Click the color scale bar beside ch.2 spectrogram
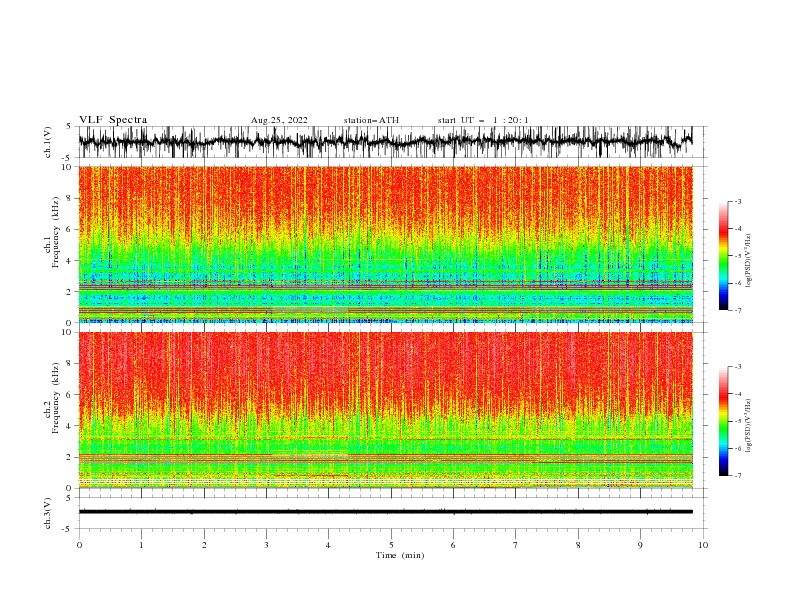Screen dimensions: 792x612 (723, 421)
